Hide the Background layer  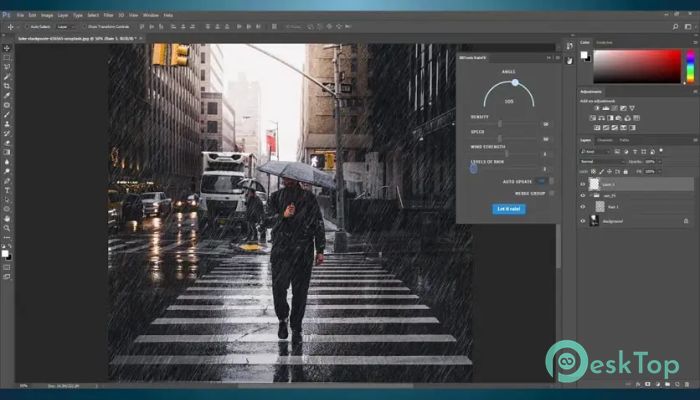(x=583, y=221)
